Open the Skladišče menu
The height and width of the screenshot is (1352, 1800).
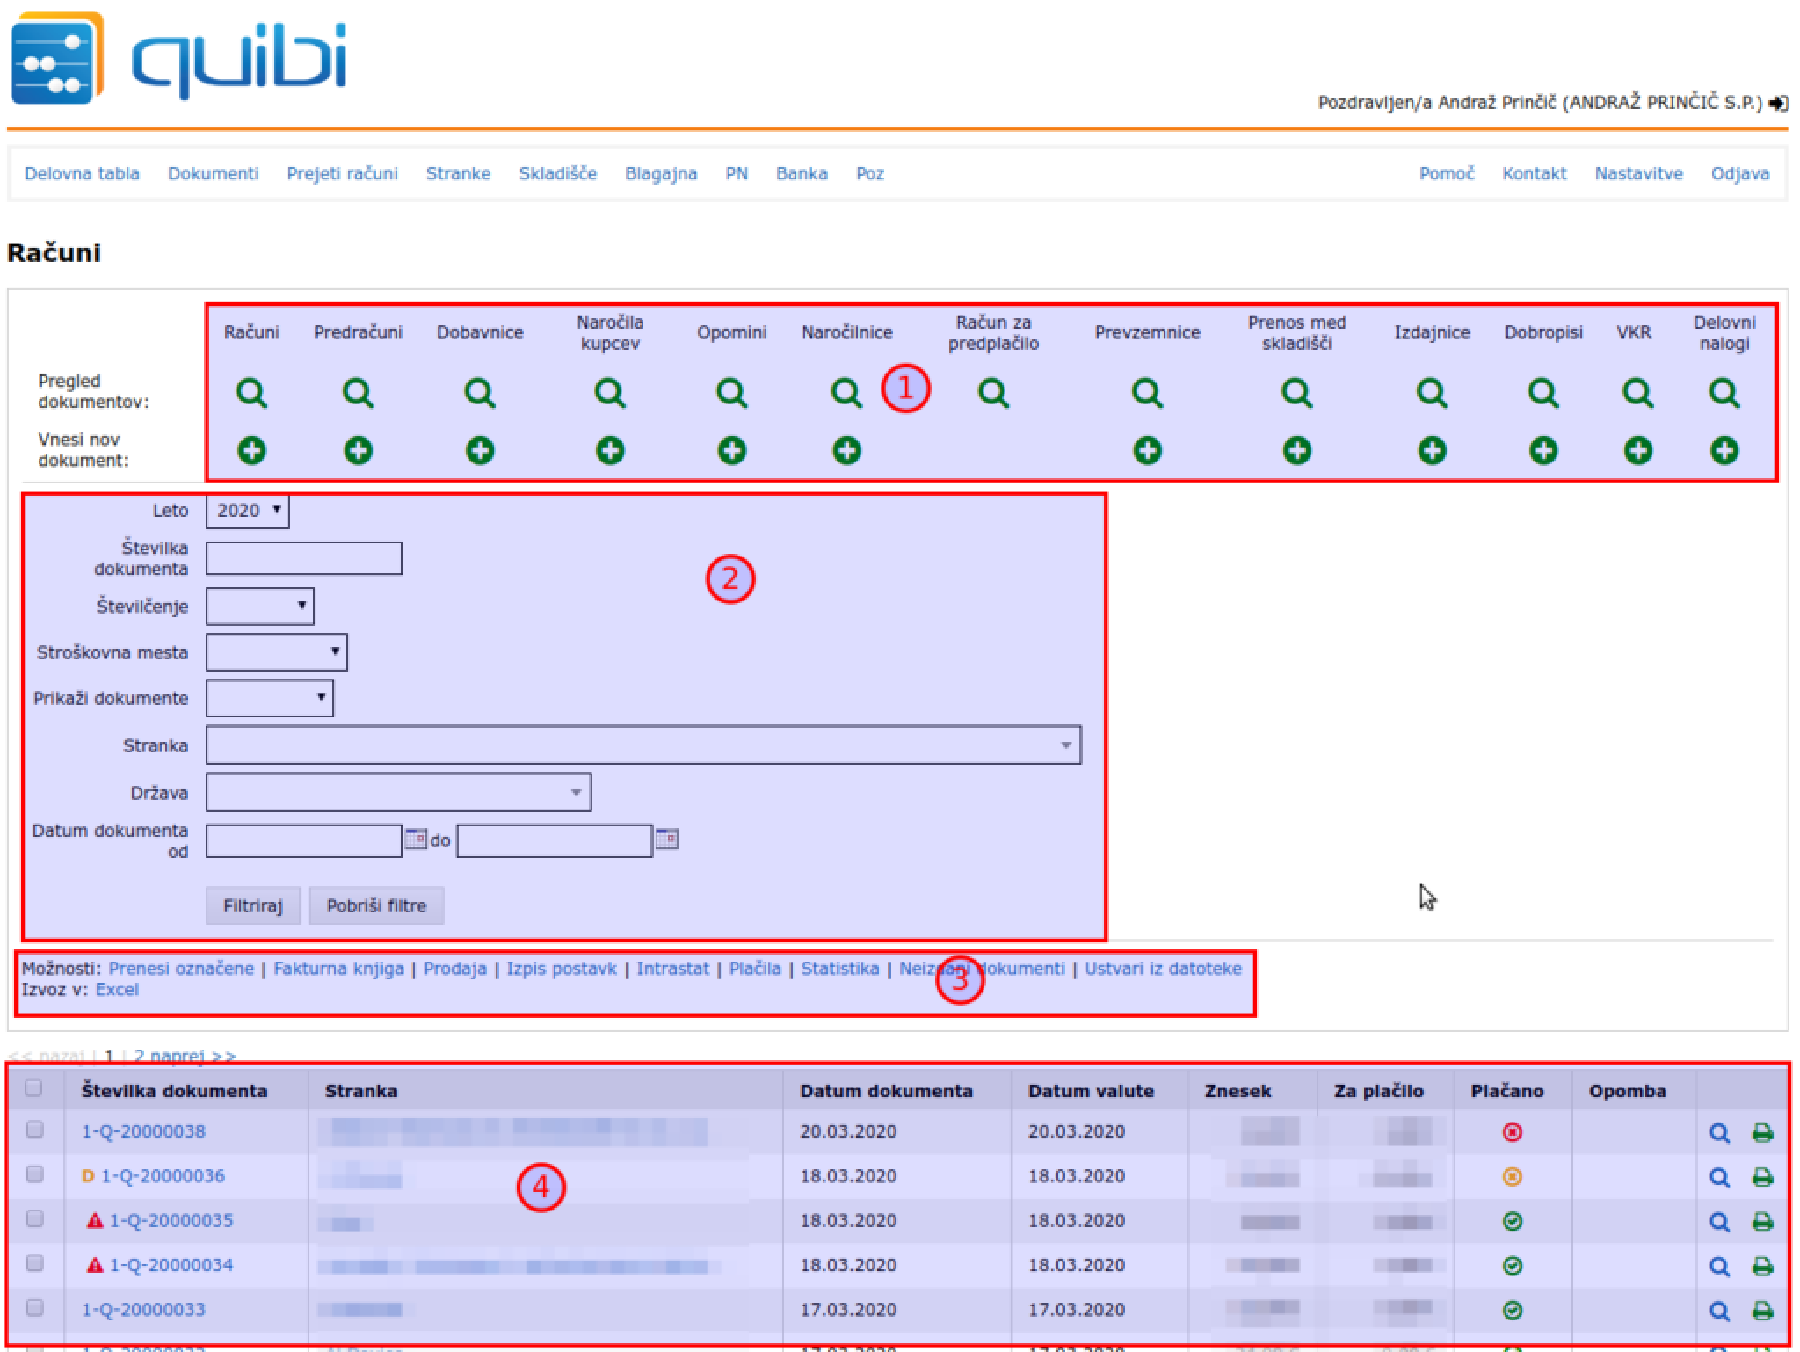pos(558,173)
